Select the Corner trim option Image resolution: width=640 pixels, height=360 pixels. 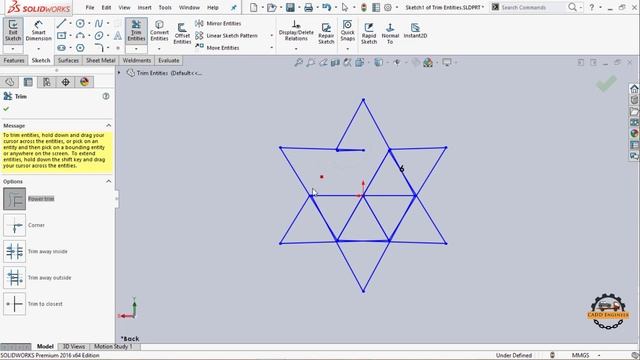click(x=15, y=225)
